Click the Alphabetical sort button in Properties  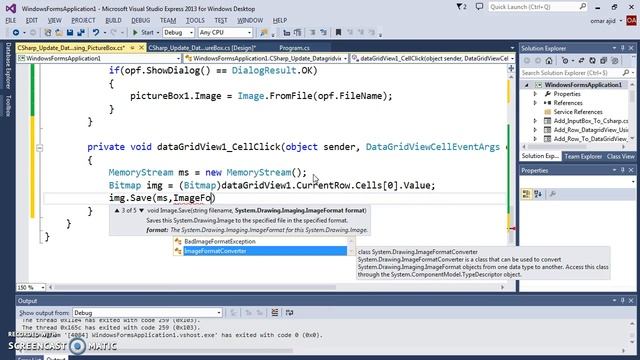point(538,194)
